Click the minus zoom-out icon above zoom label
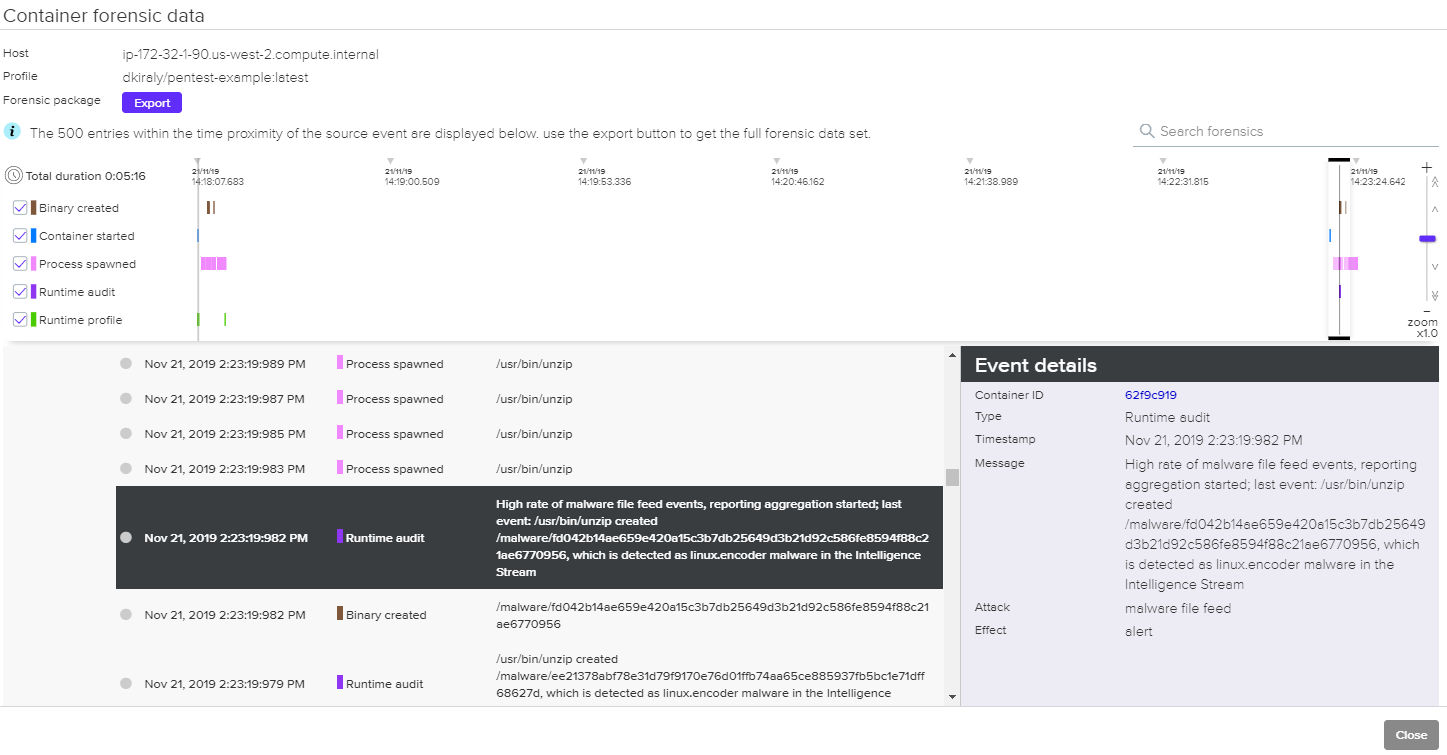This screenshot has width=1447, height=755. coord(1427,310)
